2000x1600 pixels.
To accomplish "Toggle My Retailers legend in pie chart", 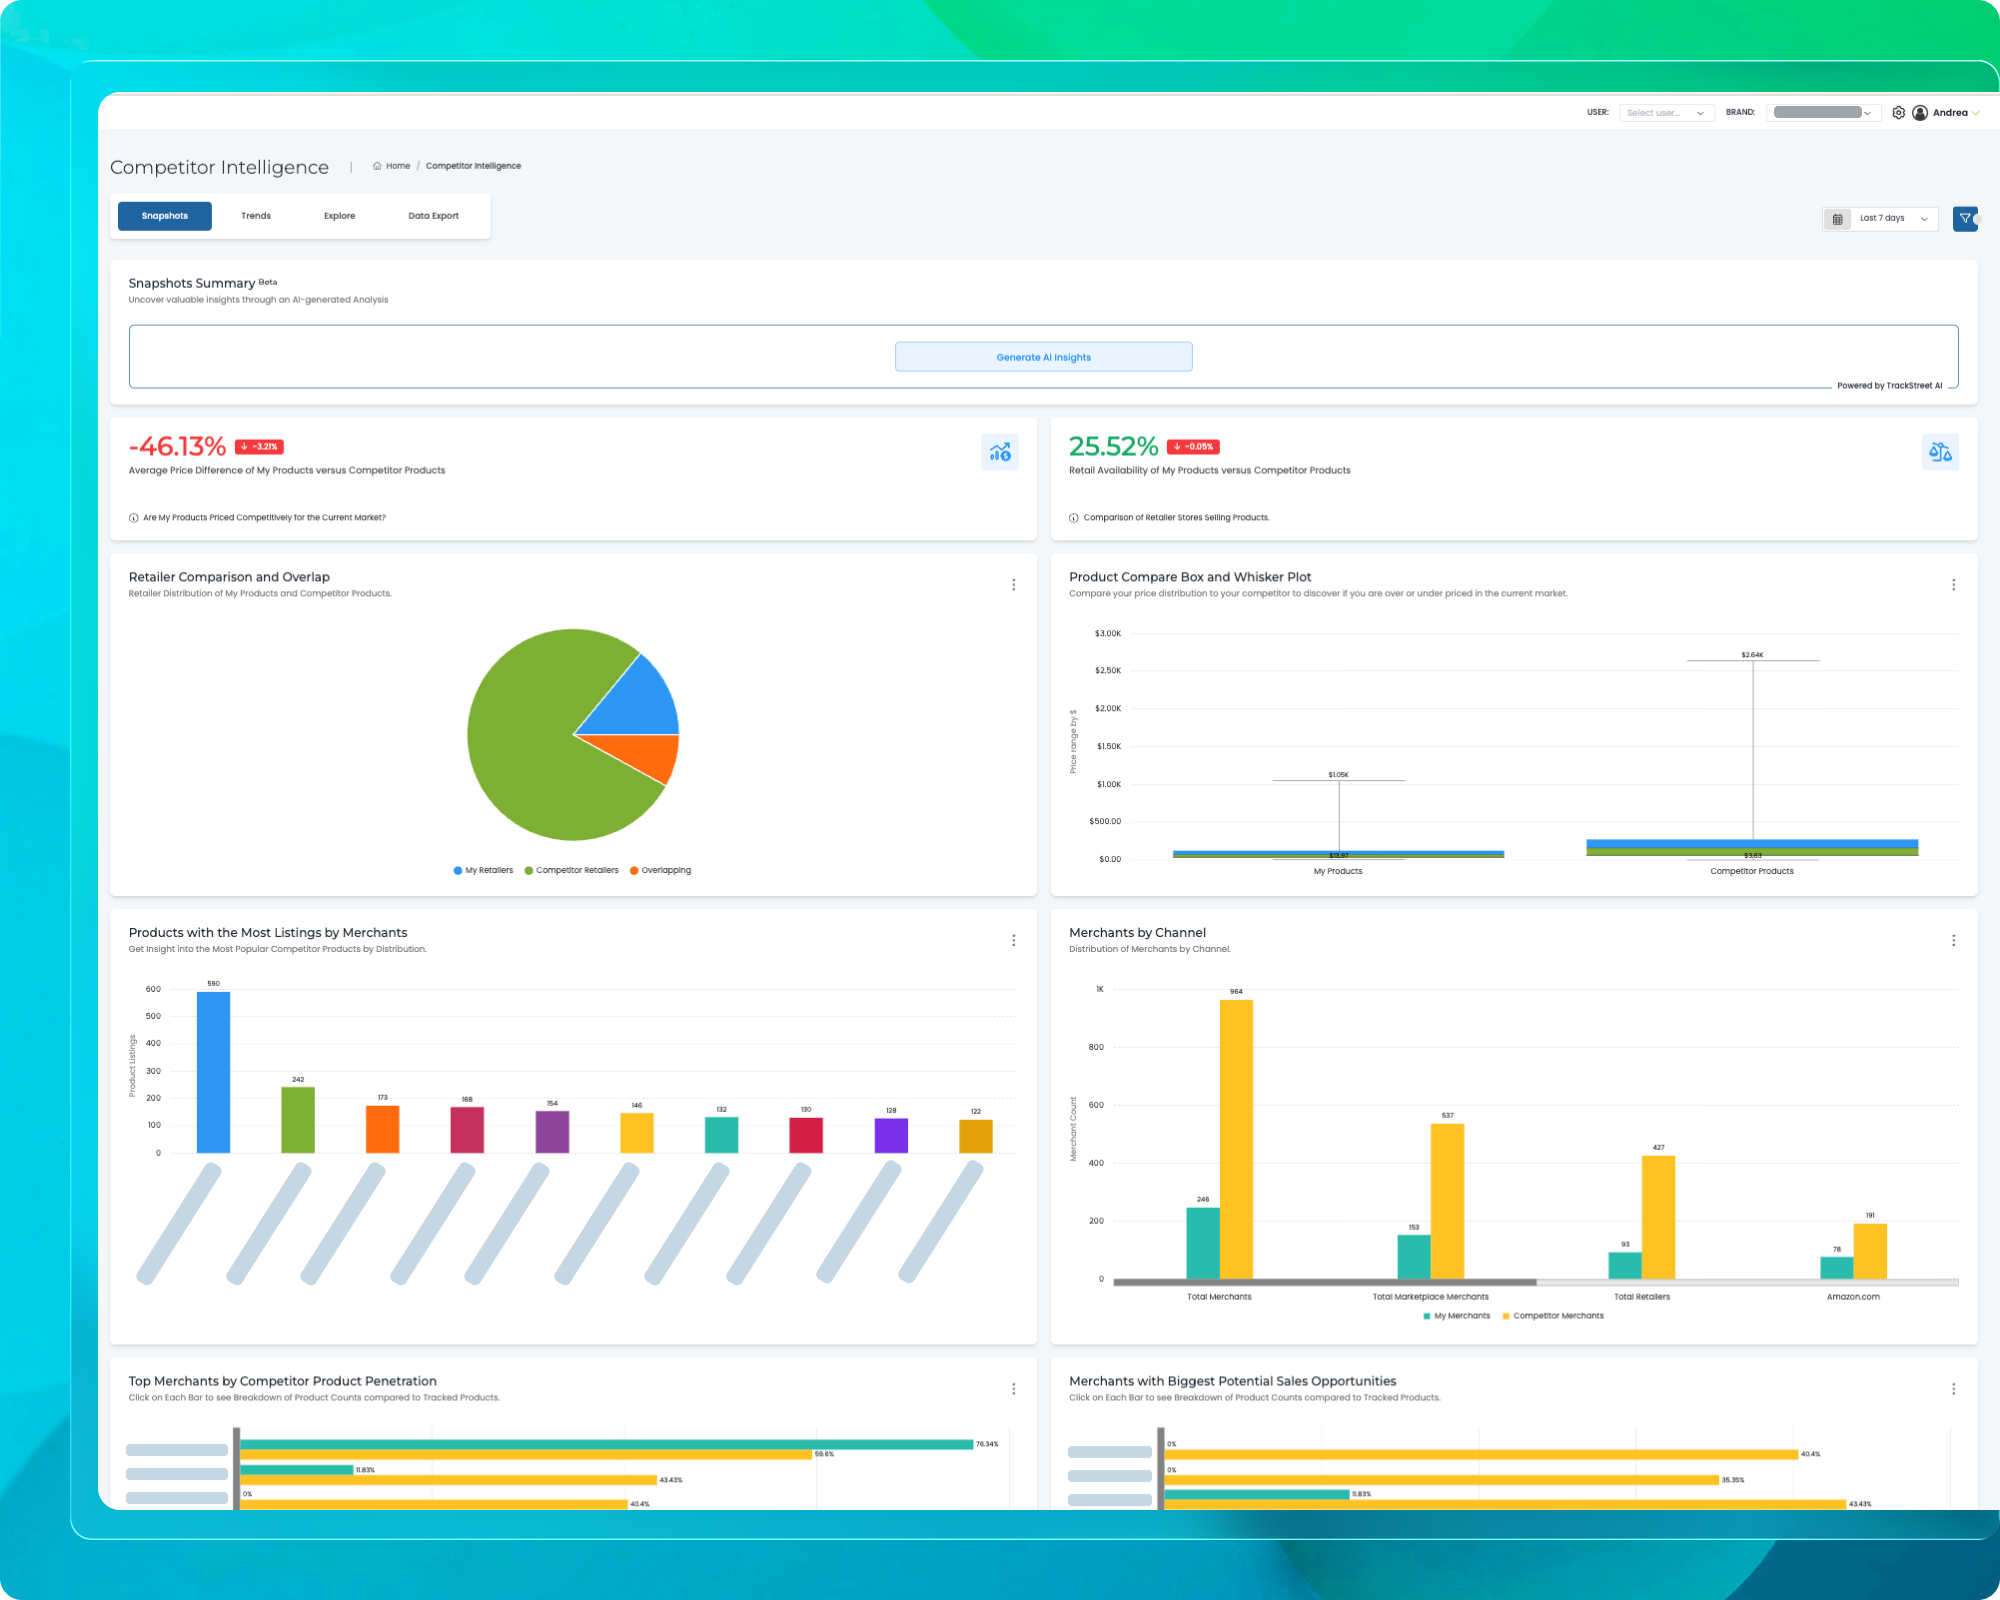I will pyautogui.click(x=483, y=871).
